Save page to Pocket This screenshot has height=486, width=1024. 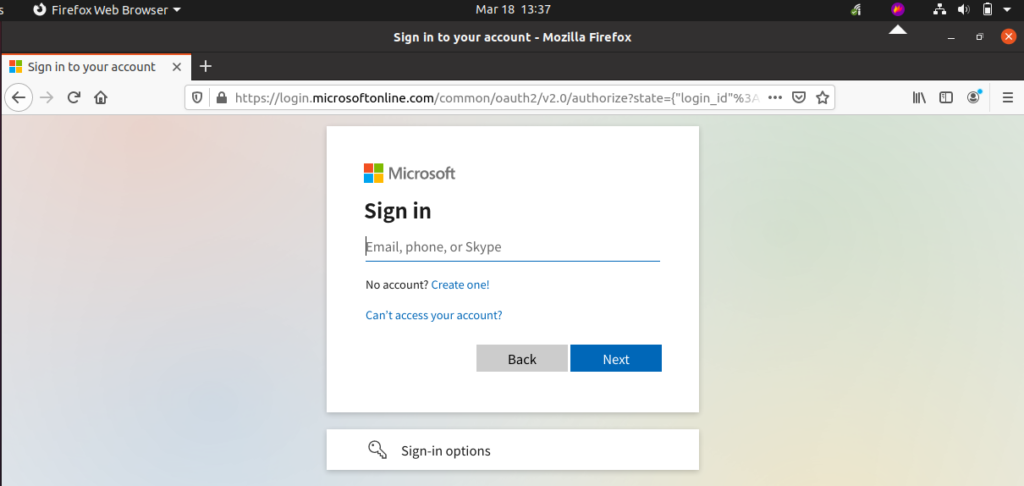point(798,98)
